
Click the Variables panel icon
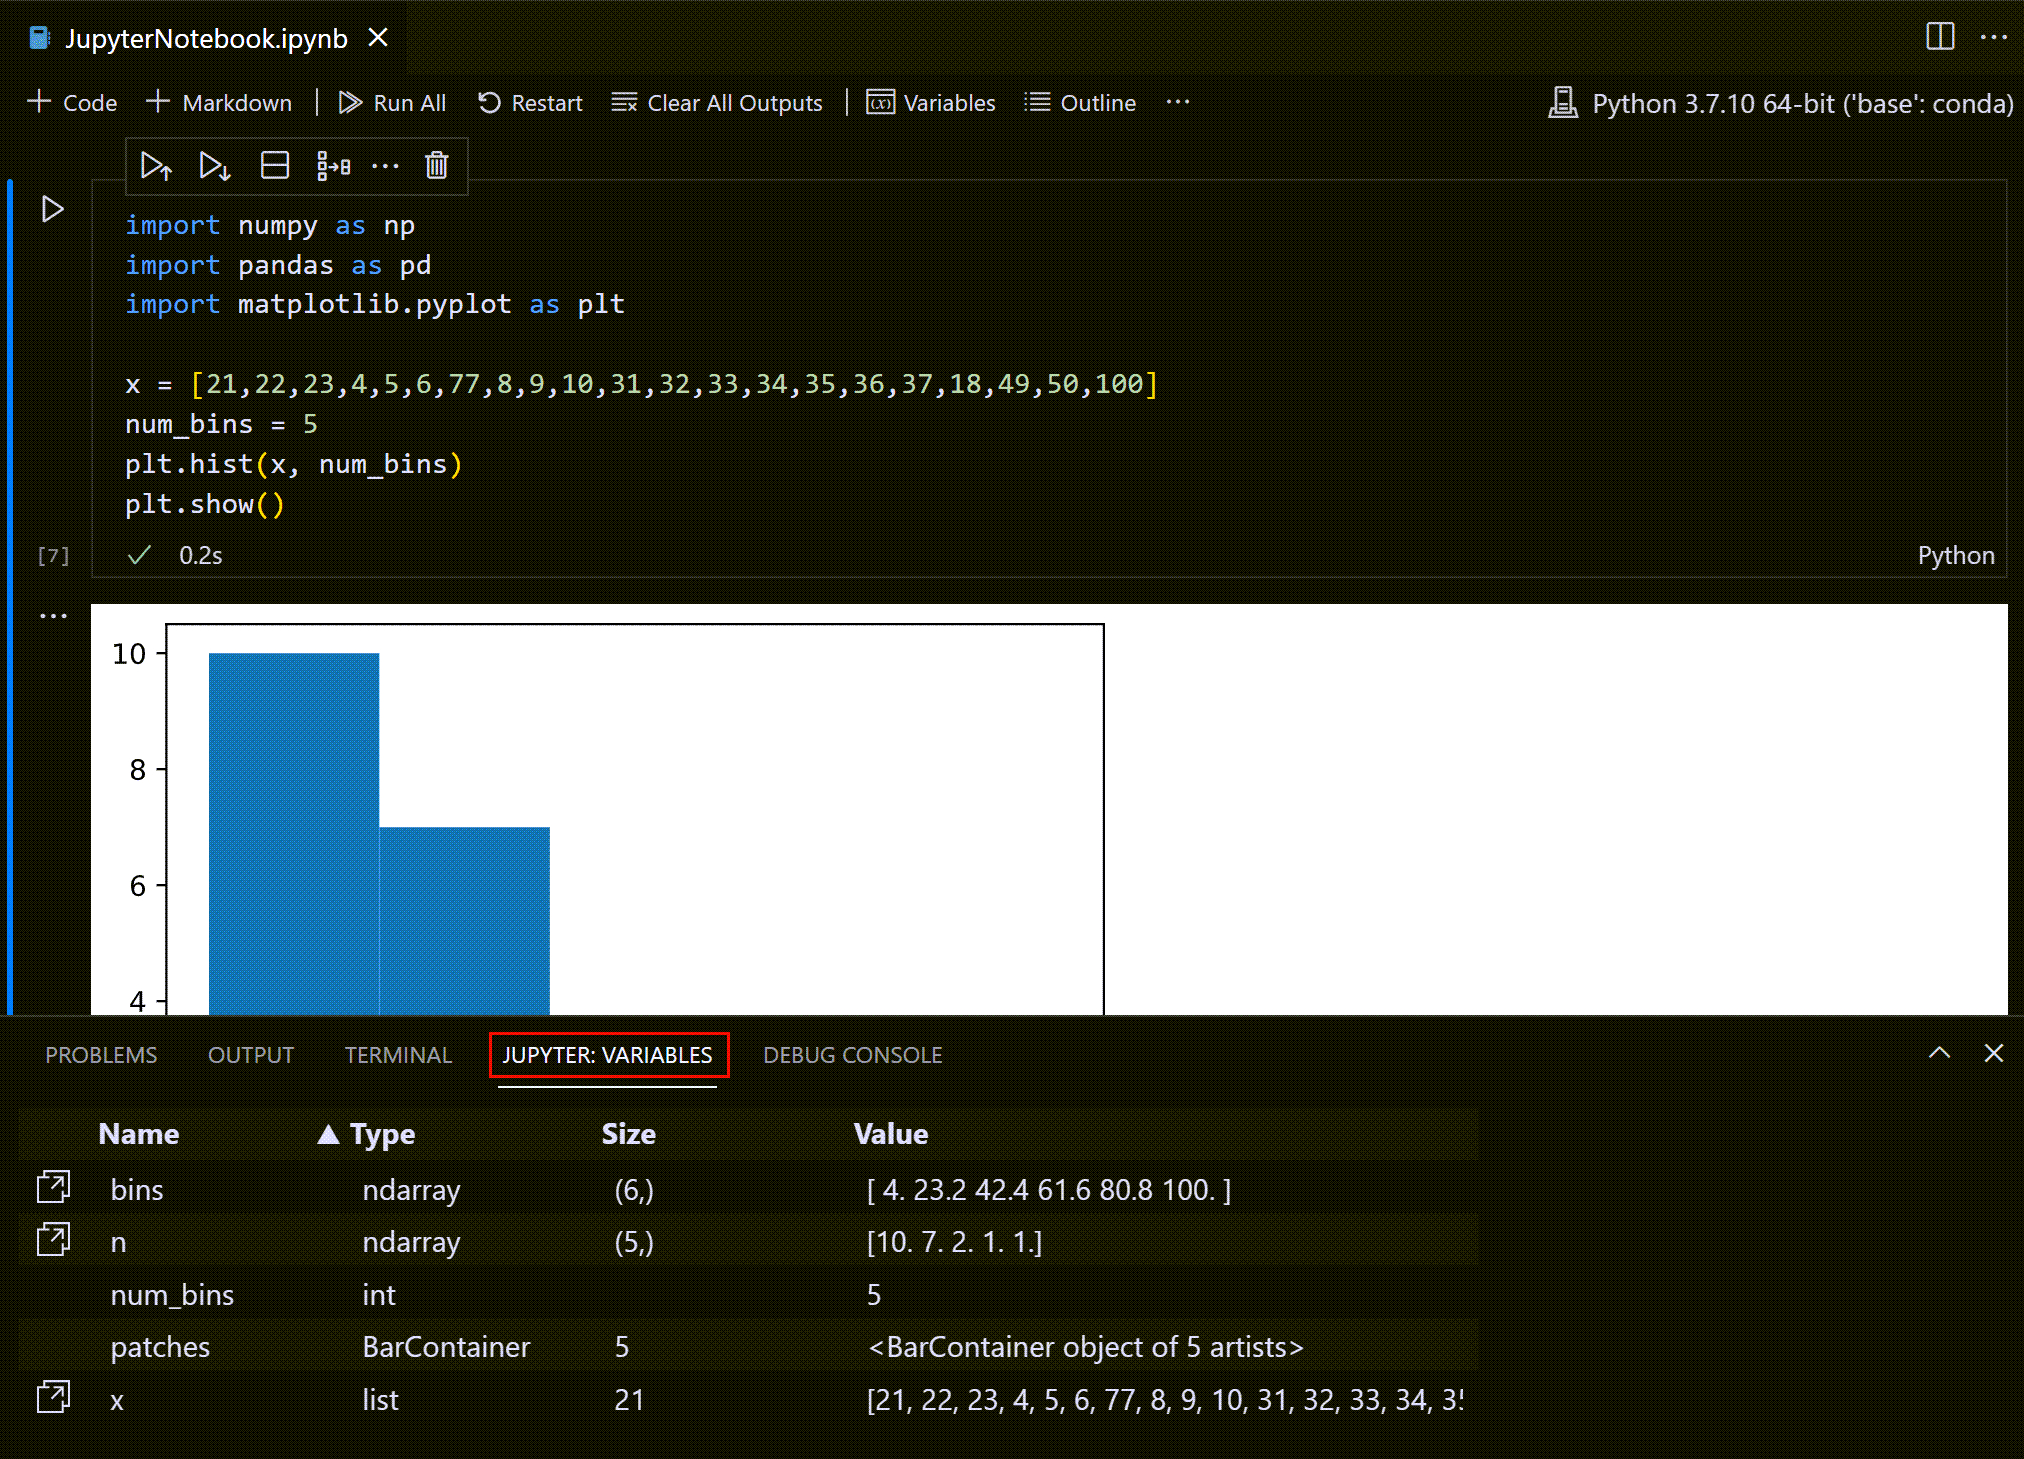[880, 102]
